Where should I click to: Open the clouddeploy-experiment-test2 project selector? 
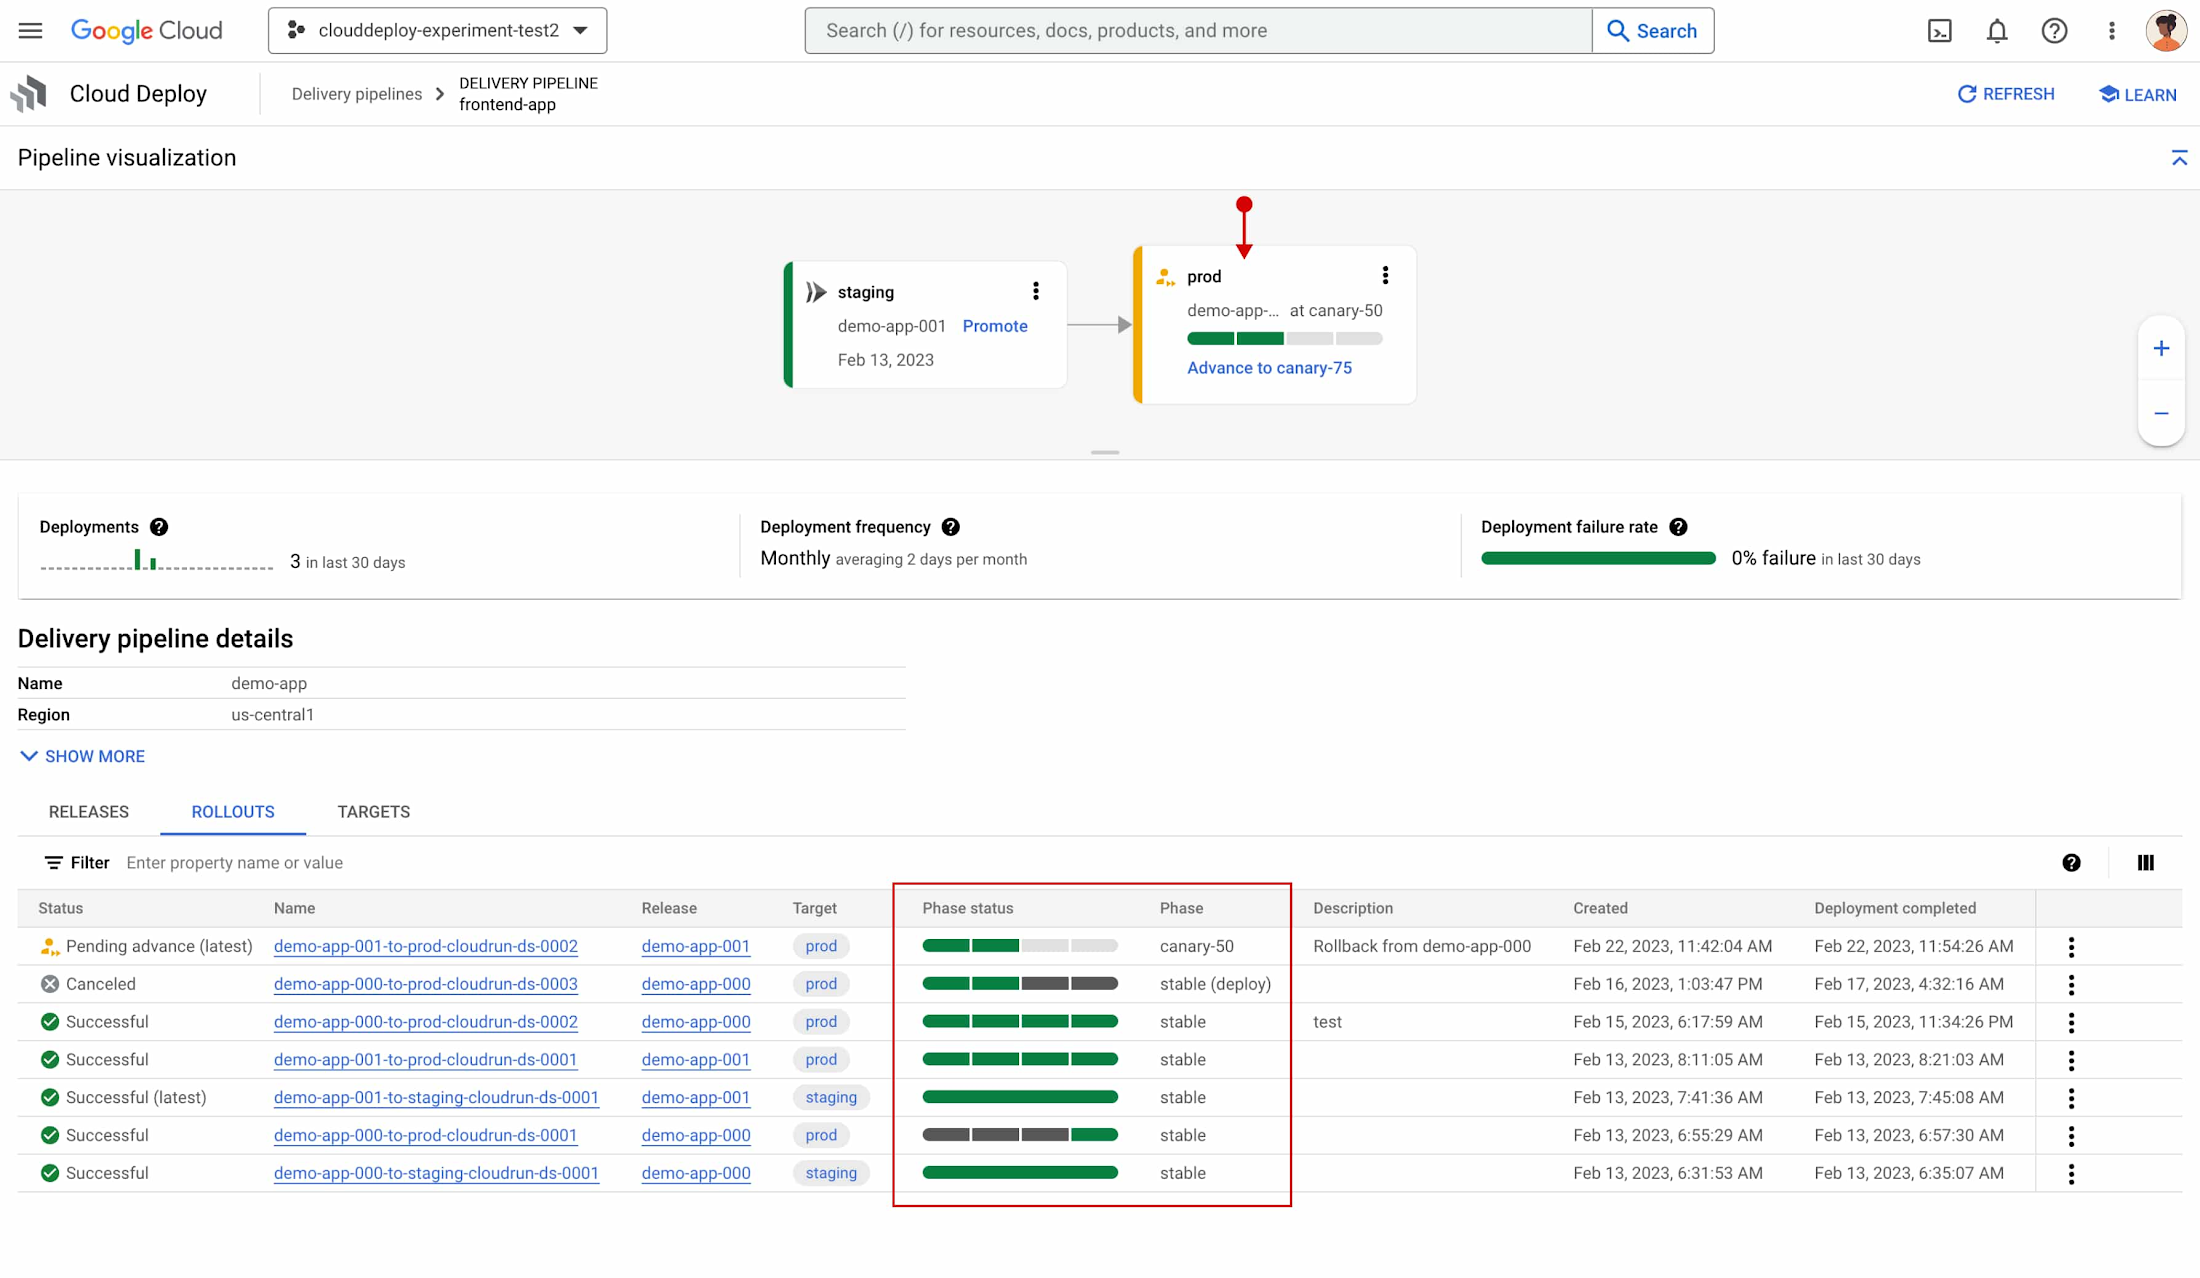(x=437, y=30)
